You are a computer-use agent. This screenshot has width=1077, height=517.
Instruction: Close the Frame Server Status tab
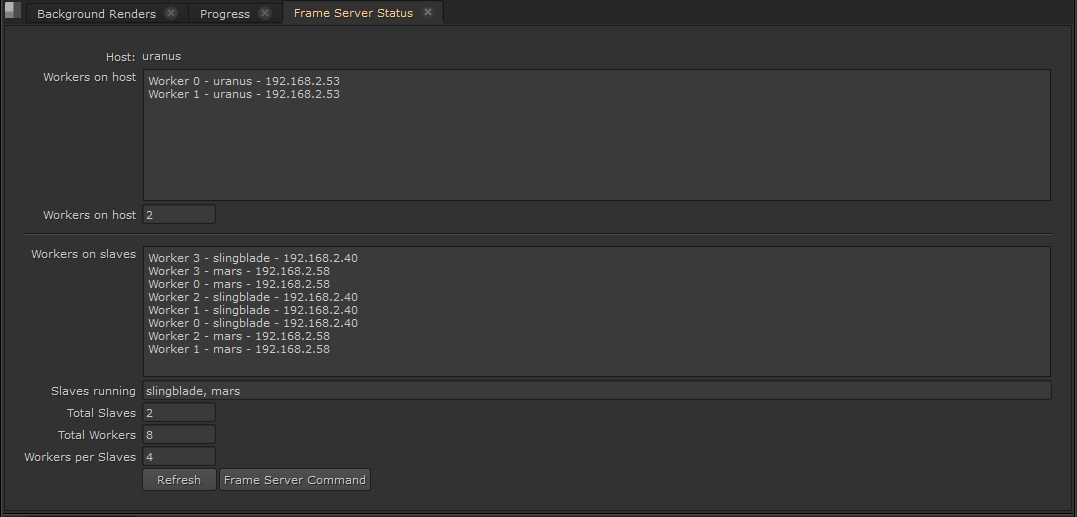[428, 13]
